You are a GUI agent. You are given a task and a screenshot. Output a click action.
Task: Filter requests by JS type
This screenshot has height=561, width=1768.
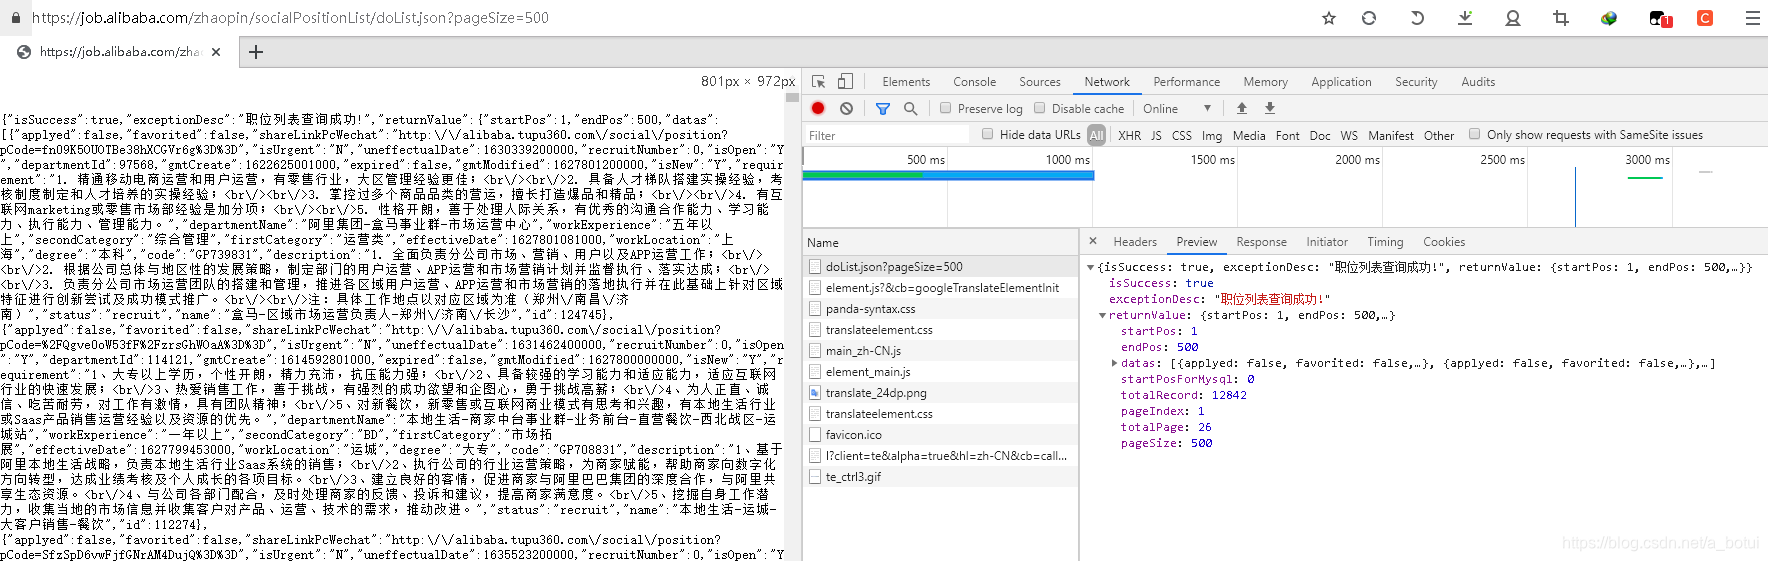click(1156, 135)
